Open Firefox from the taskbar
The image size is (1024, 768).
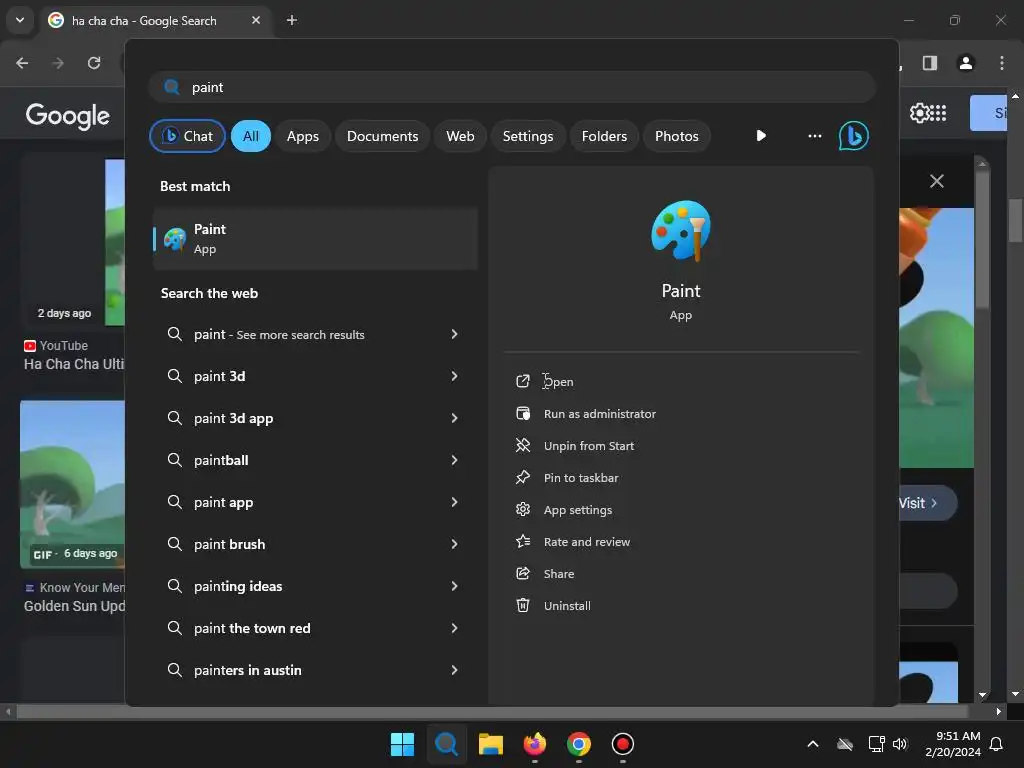(x=535, y=744)
